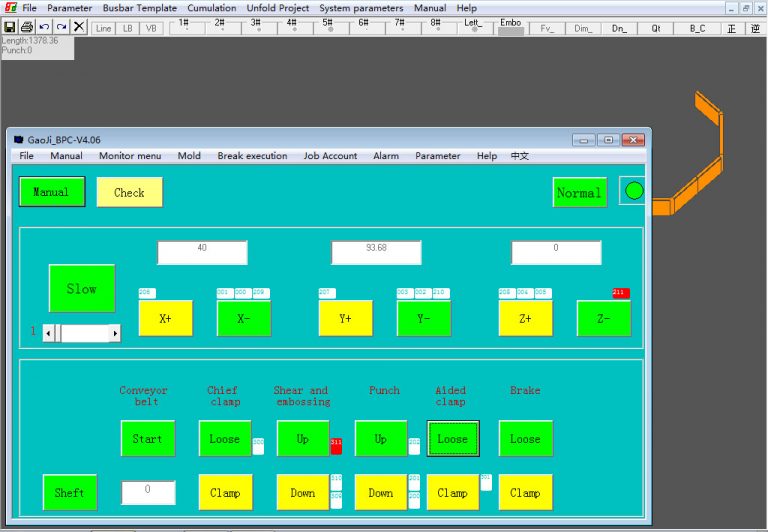The height and width of the screenshot is (532, 768).
Task: Select the Embo embossing toolbar button
Action: pyautogui.click(x=510, y=26)
